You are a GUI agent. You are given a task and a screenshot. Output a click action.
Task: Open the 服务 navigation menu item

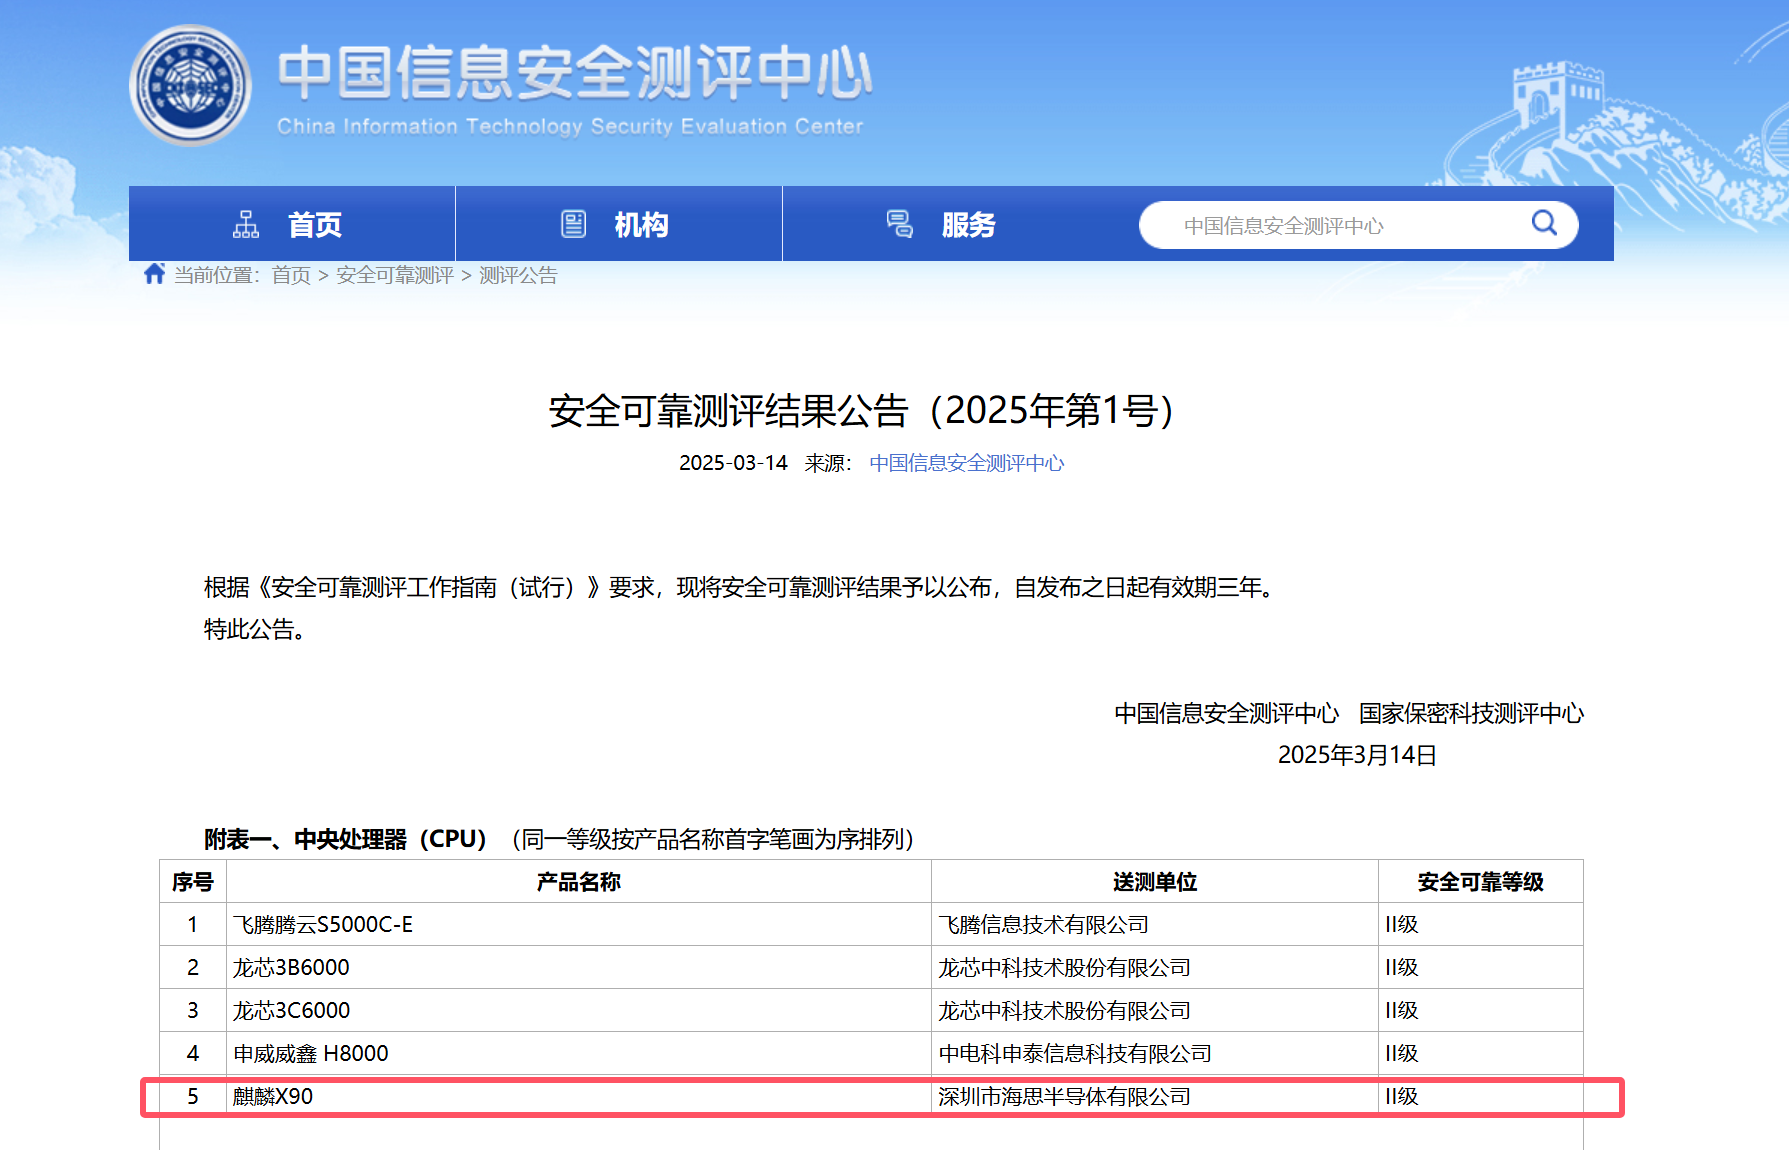tap(968, 225)
